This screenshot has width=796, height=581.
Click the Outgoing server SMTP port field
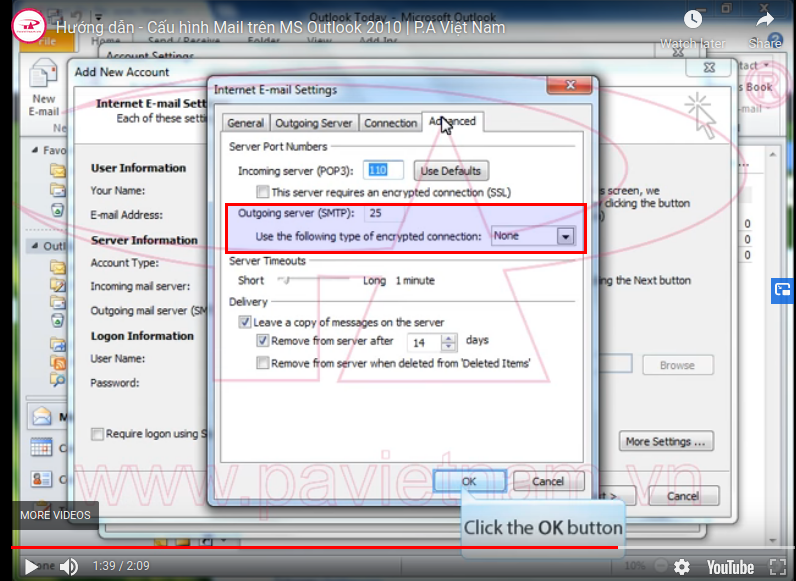pos(385,213)
